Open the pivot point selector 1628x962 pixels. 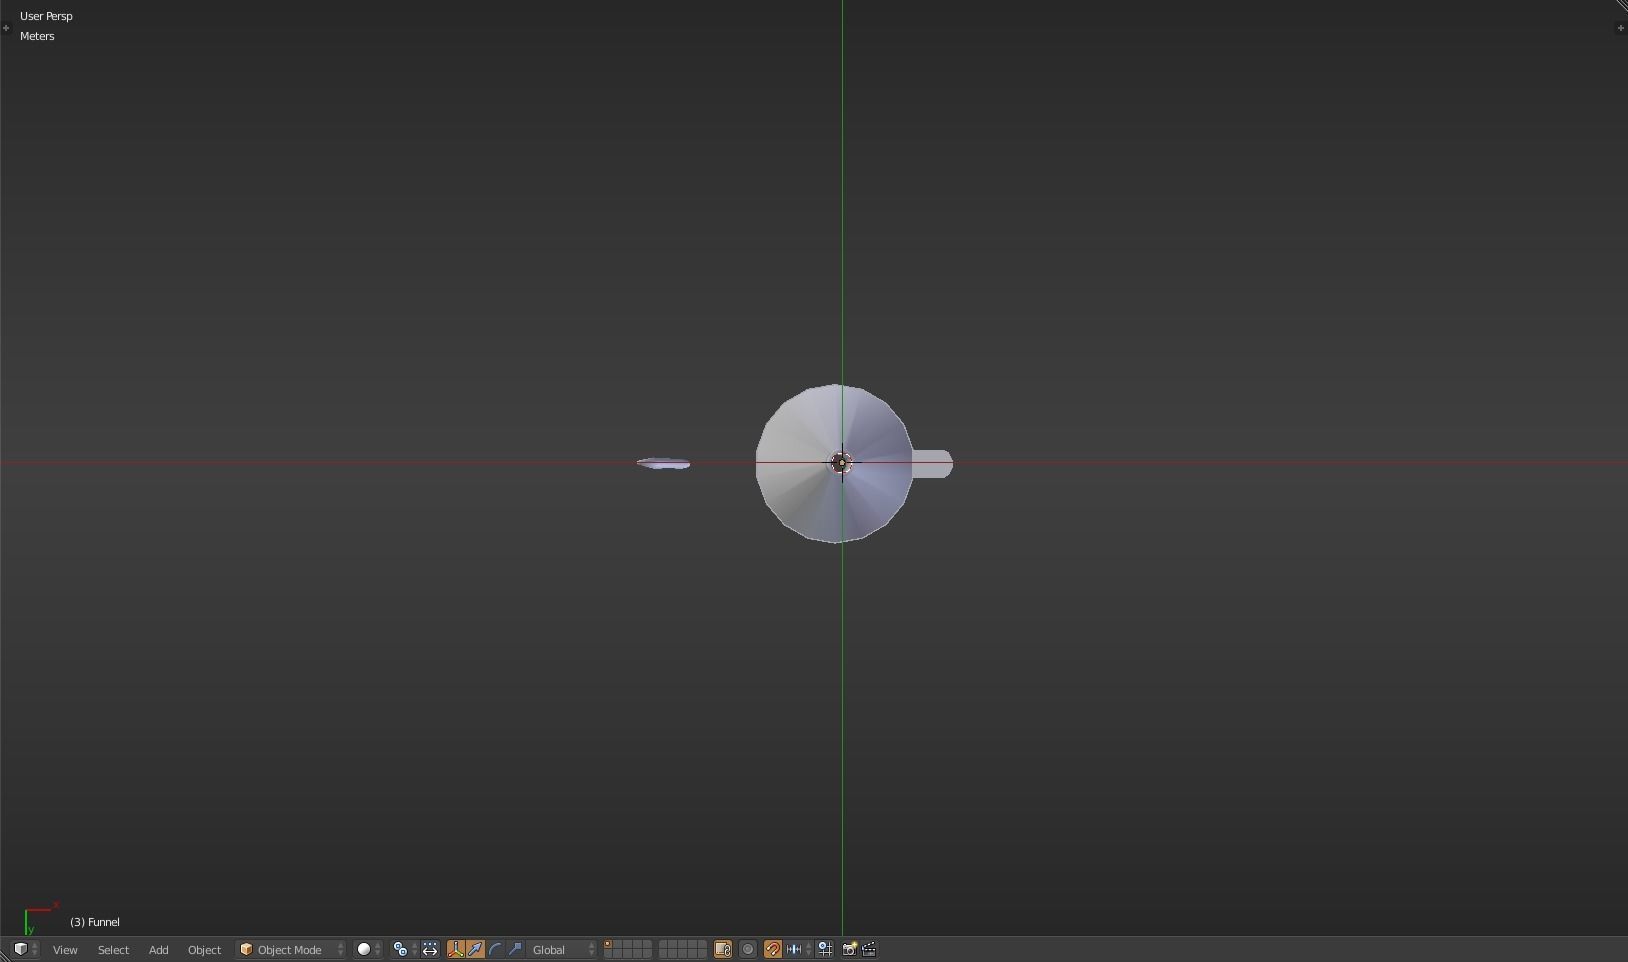(405, 949)
